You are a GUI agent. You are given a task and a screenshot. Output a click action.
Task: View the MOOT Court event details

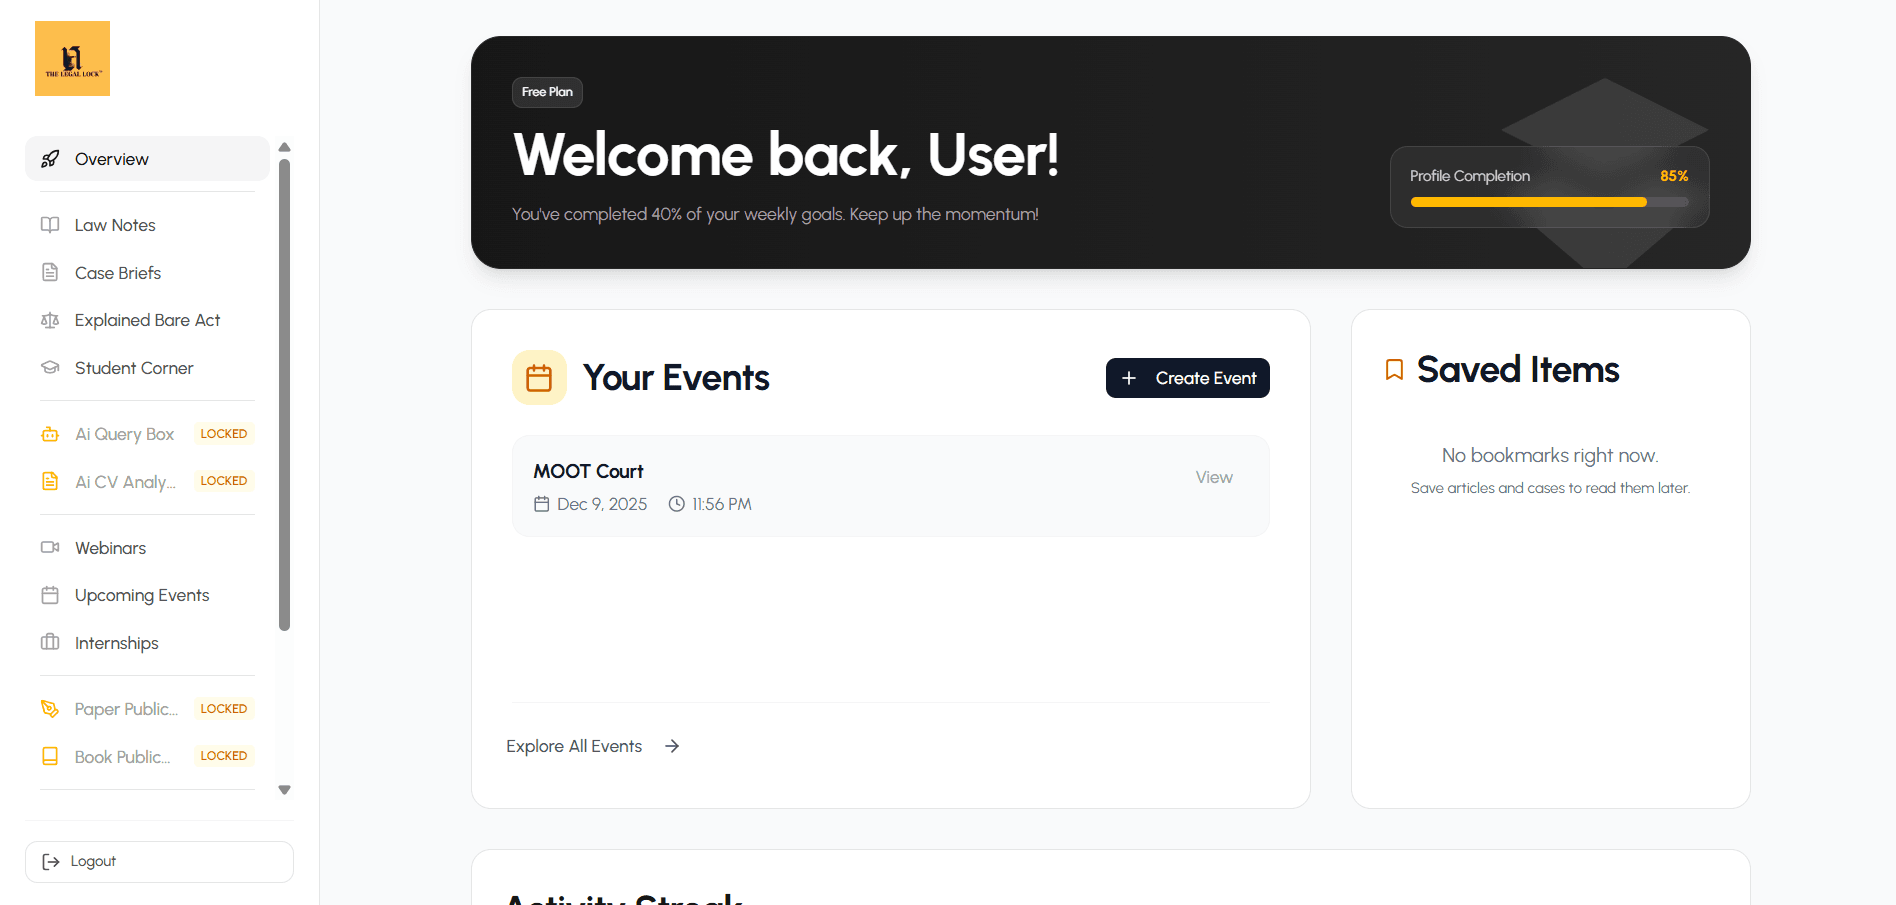pyautogui.click(x=1213, y=477)
